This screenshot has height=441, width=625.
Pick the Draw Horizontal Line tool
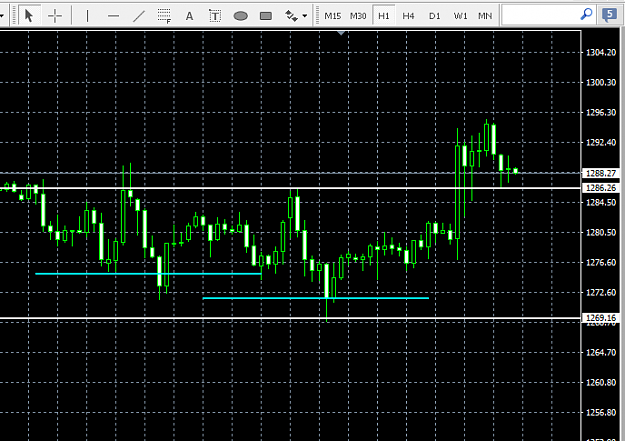[x=114, y=16]
